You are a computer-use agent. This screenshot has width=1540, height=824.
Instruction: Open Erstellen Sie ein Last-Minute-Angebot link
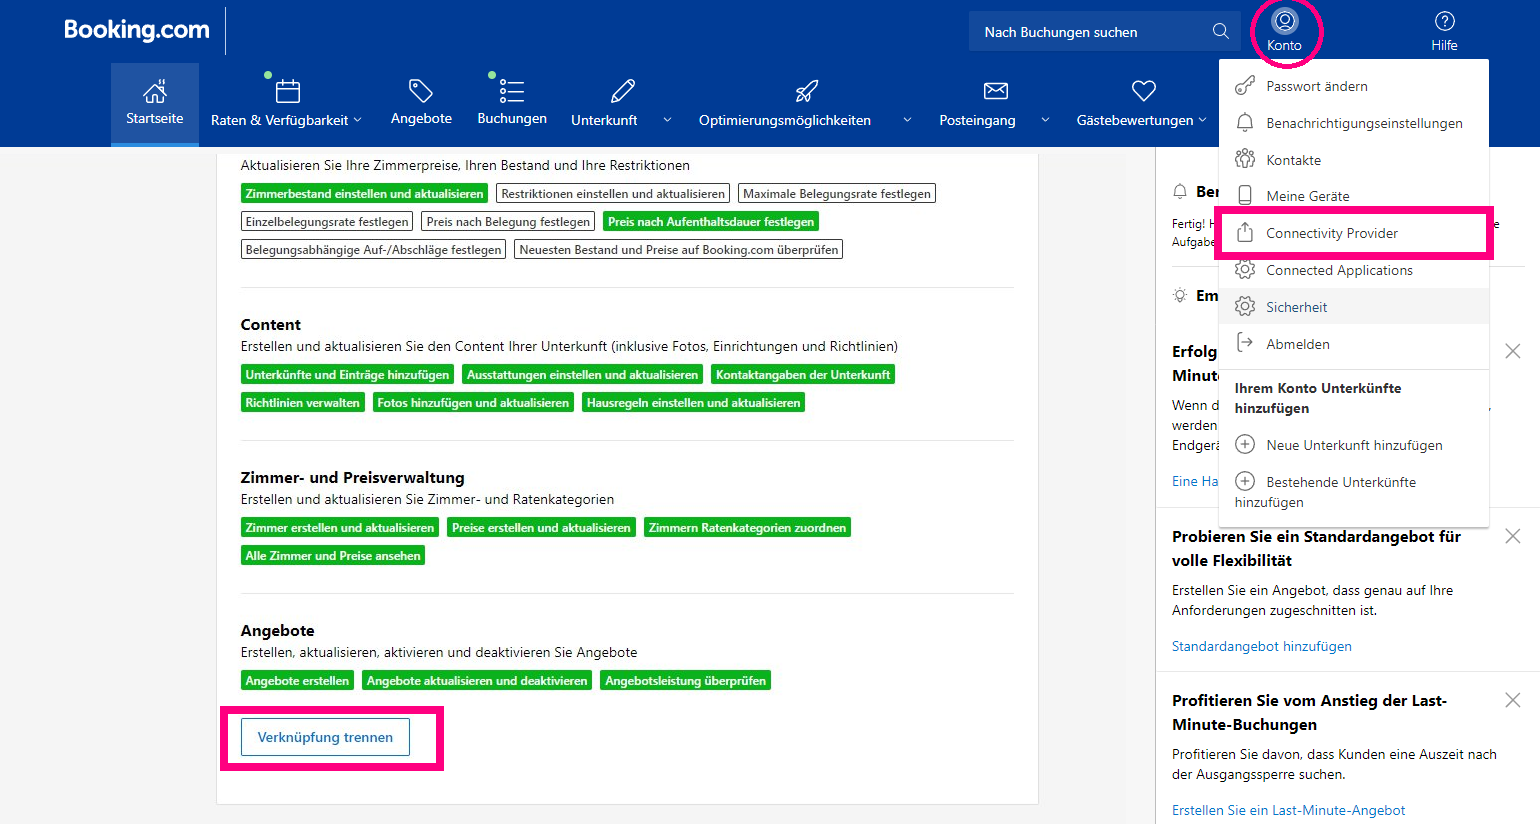1288,810
